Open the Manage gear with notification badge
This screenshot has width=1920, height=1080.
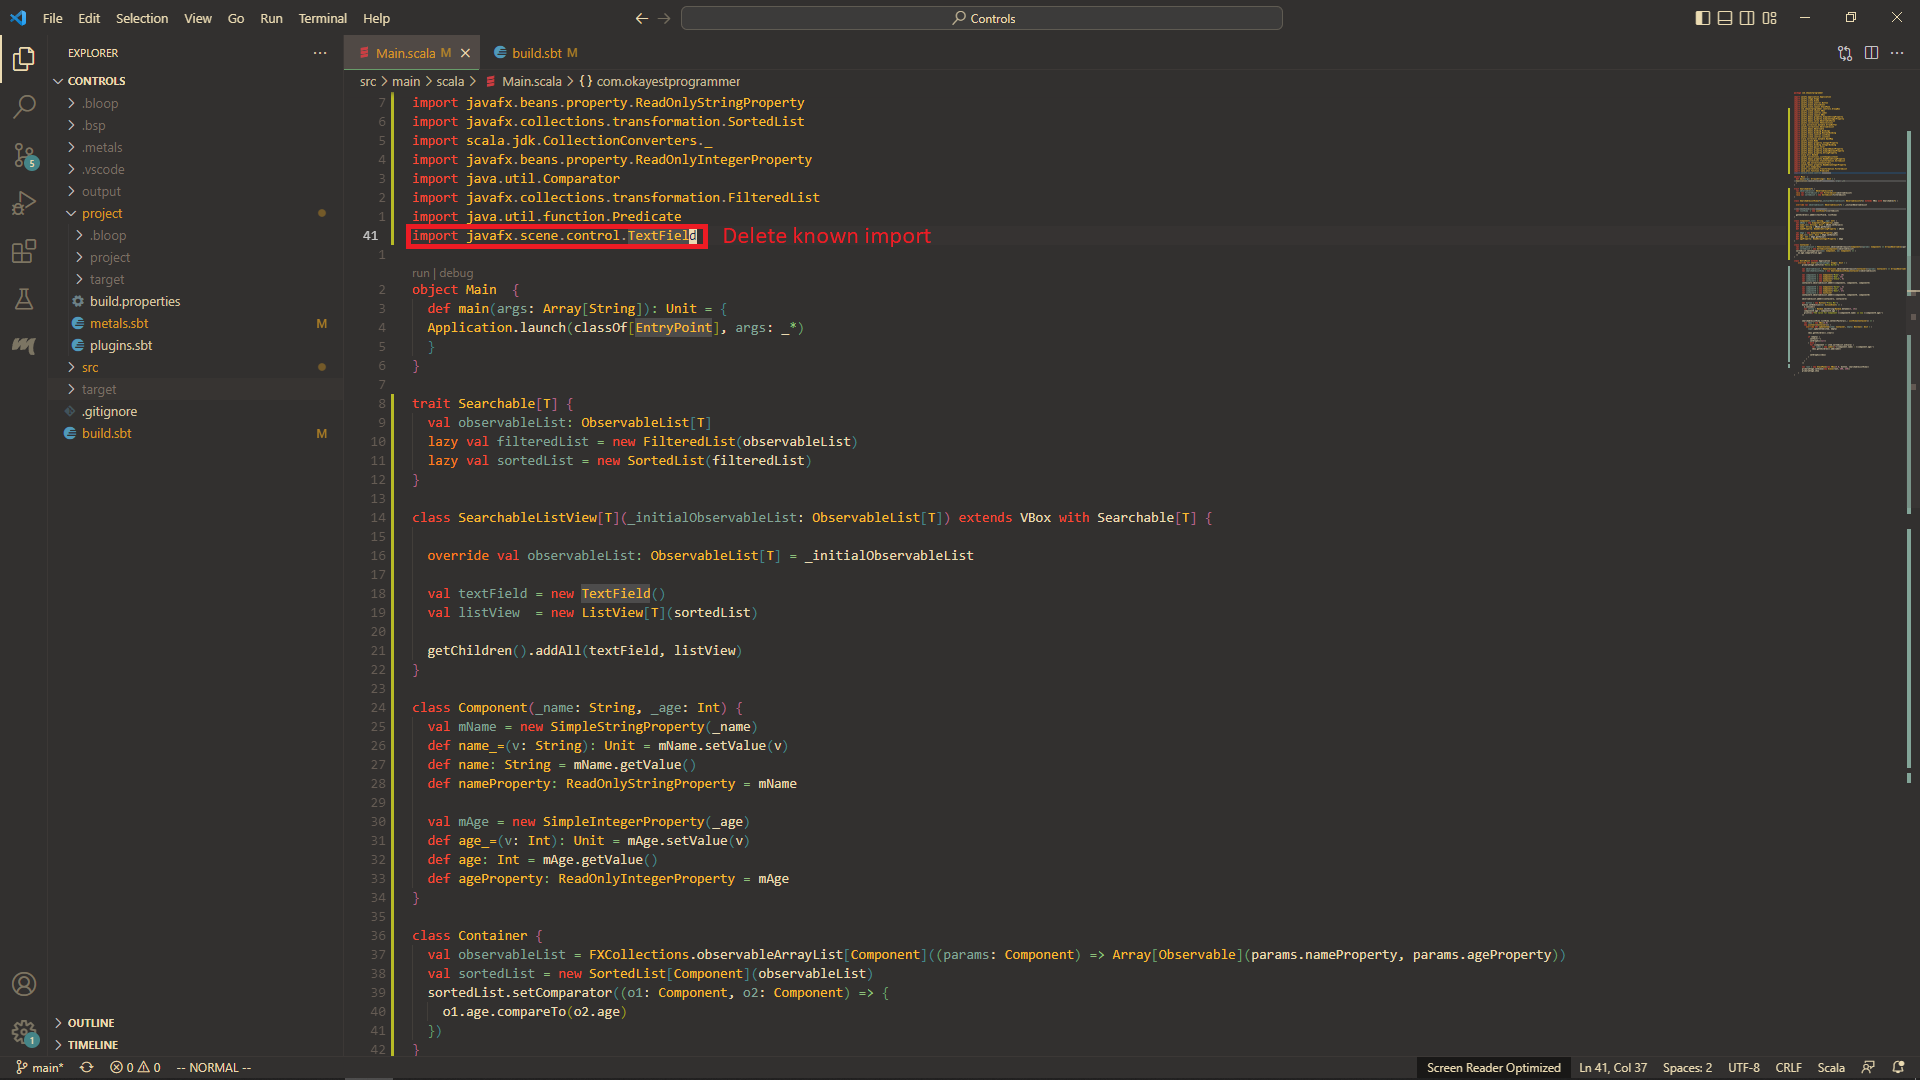(x=24, y=1033)
